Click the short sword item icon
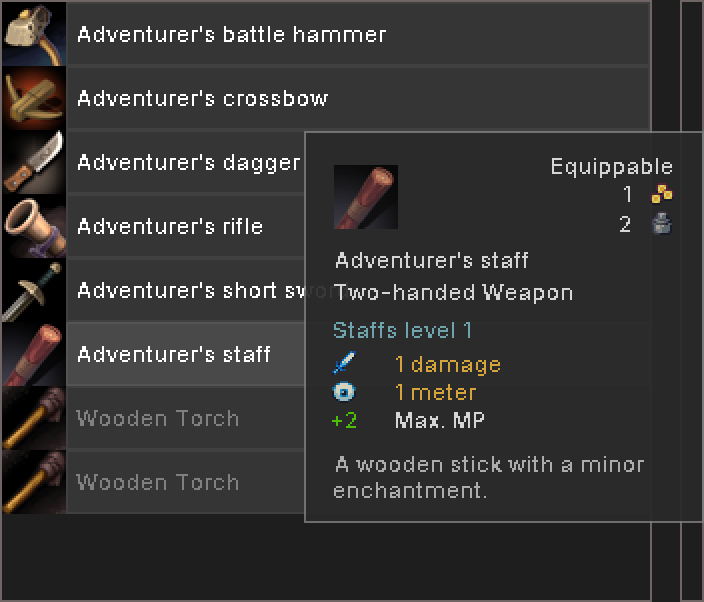The image size is (704, 602). pyautogui.click(x=34, y=290)
